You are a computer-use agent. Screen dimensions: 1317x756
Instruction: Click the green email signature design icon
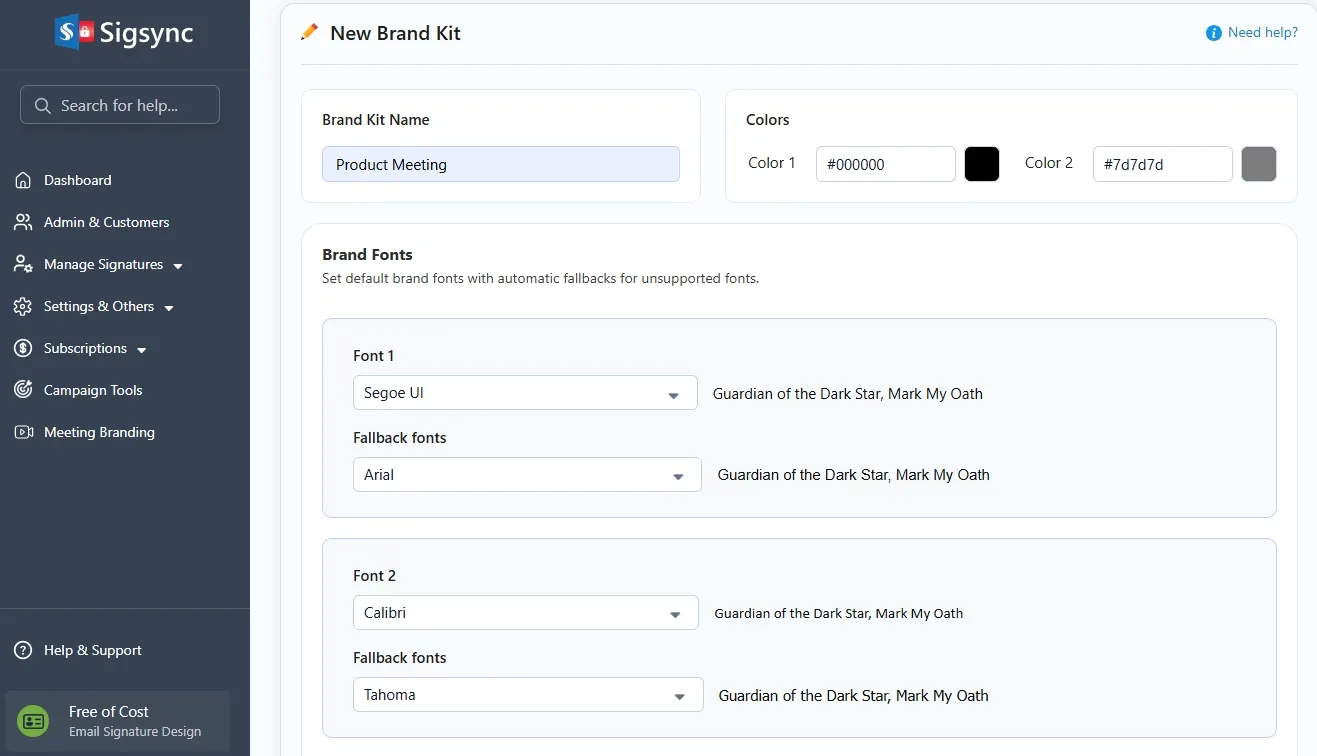[x=34, y=720]
